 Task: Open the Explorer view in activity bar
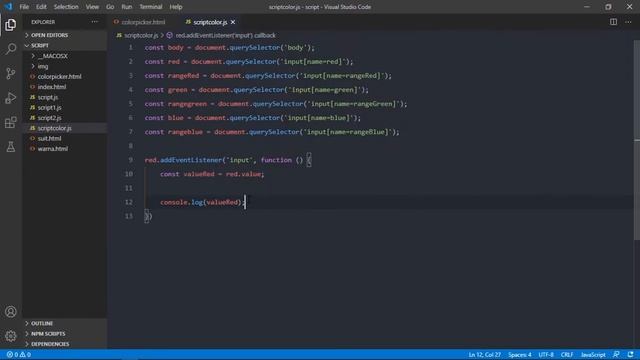click(x=11, y=25)
